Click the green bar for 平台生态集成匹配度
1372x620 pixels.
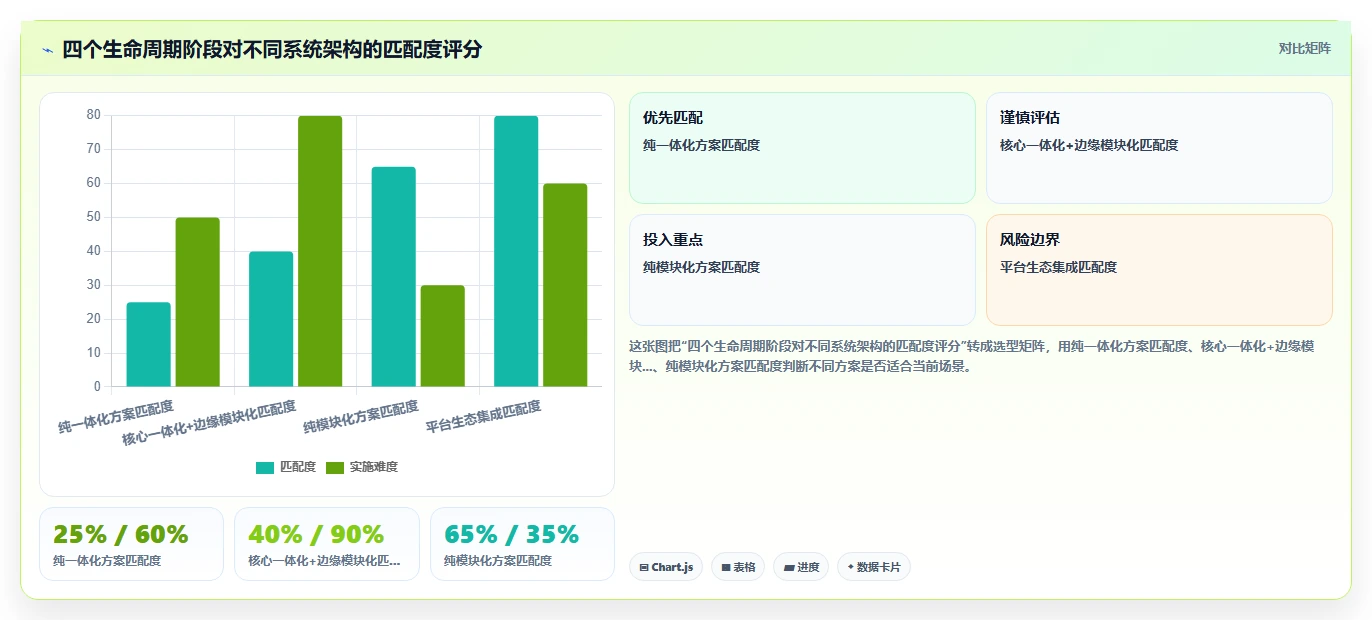coord(565,285)
